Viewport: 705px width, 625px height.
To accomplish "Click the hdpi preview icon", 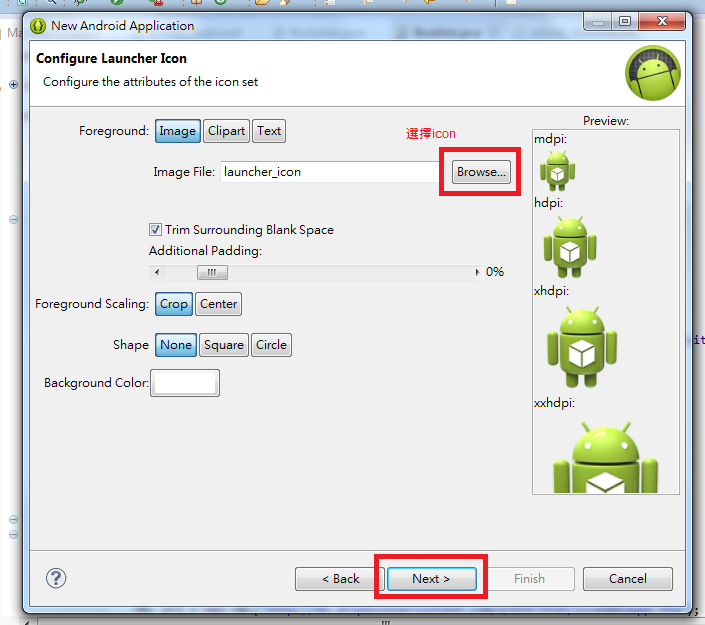I will click(570, 247).
